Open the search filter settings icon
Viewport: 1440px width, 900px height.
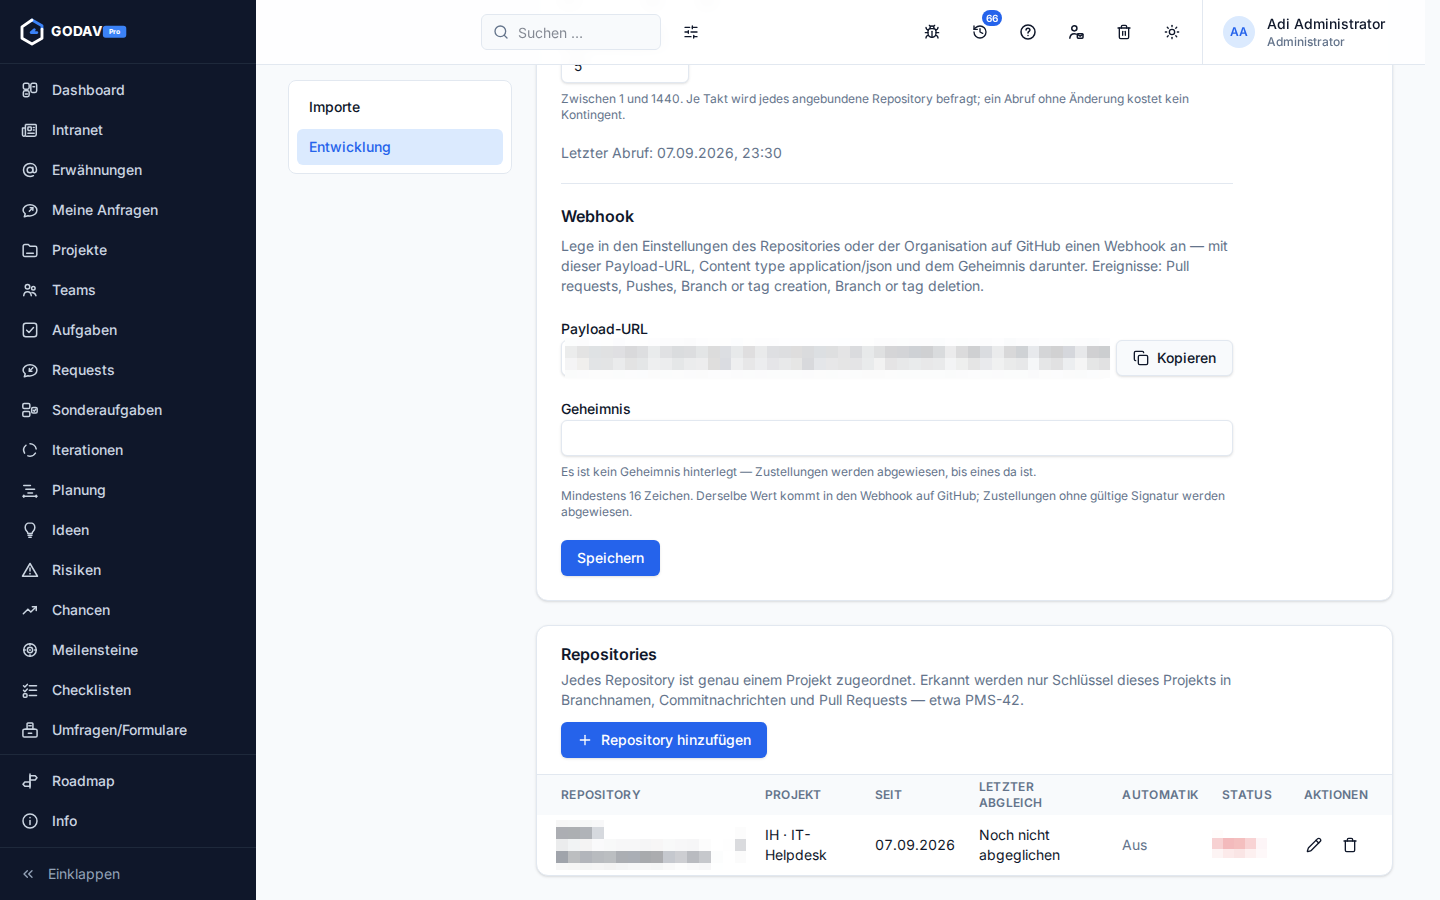[x=691, y=32]
